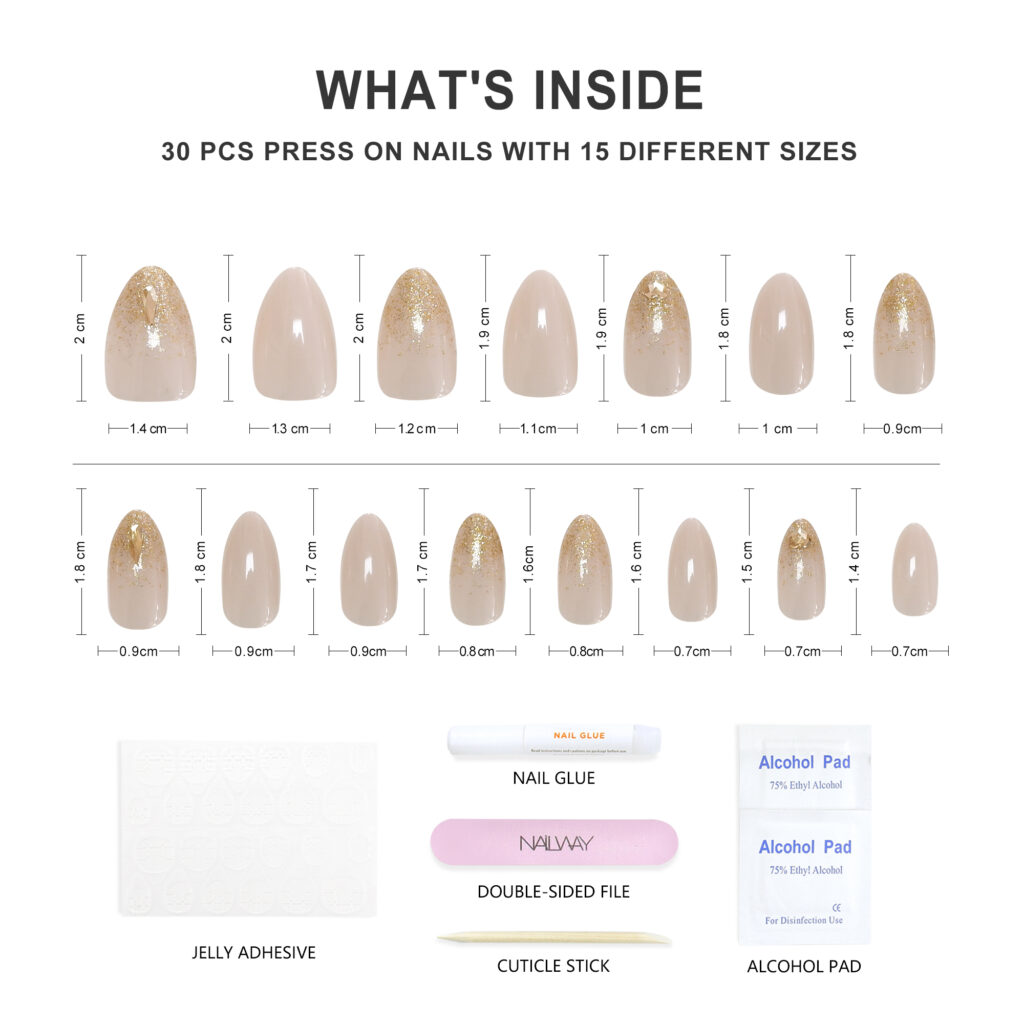Image resolution: width=1024 pixels, height=1024 pixels.
Task: Open the jelly adhesive sheet
Action: tap(248, 828)
